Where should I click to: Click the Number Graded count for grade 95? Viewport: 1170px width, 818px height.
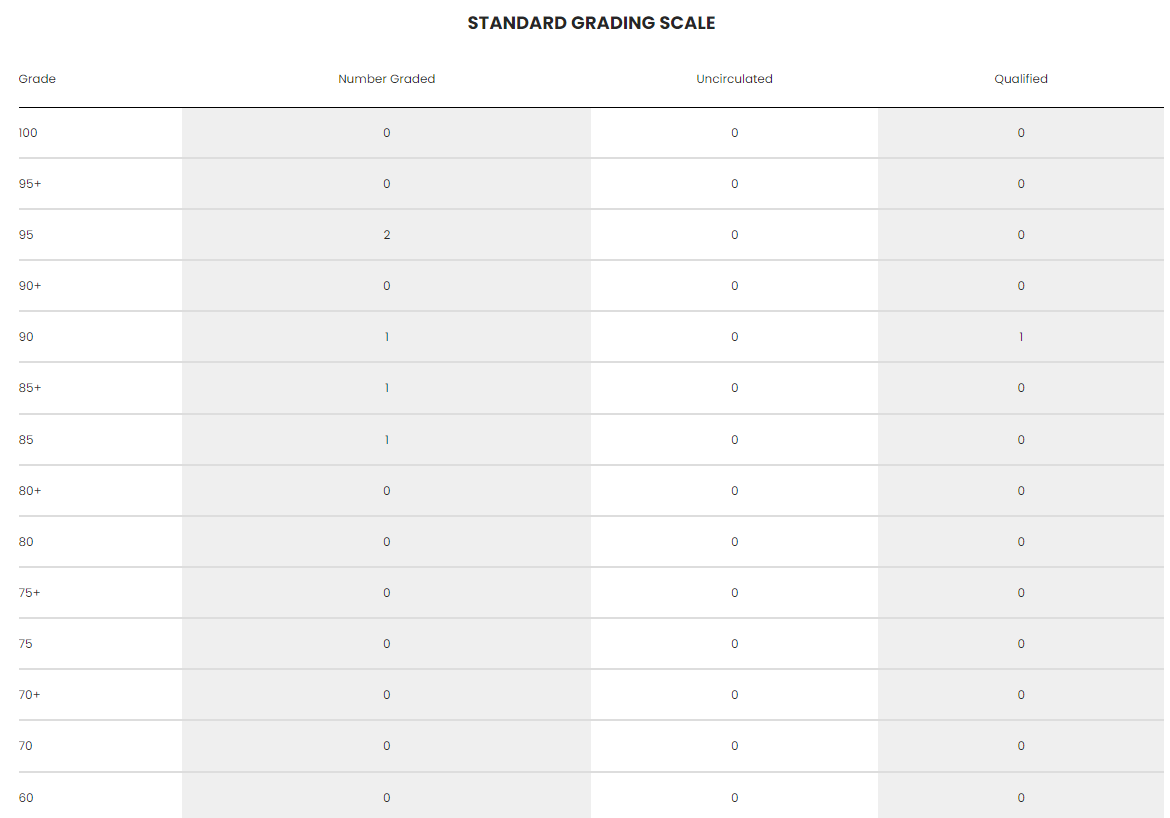pos(387,235)
